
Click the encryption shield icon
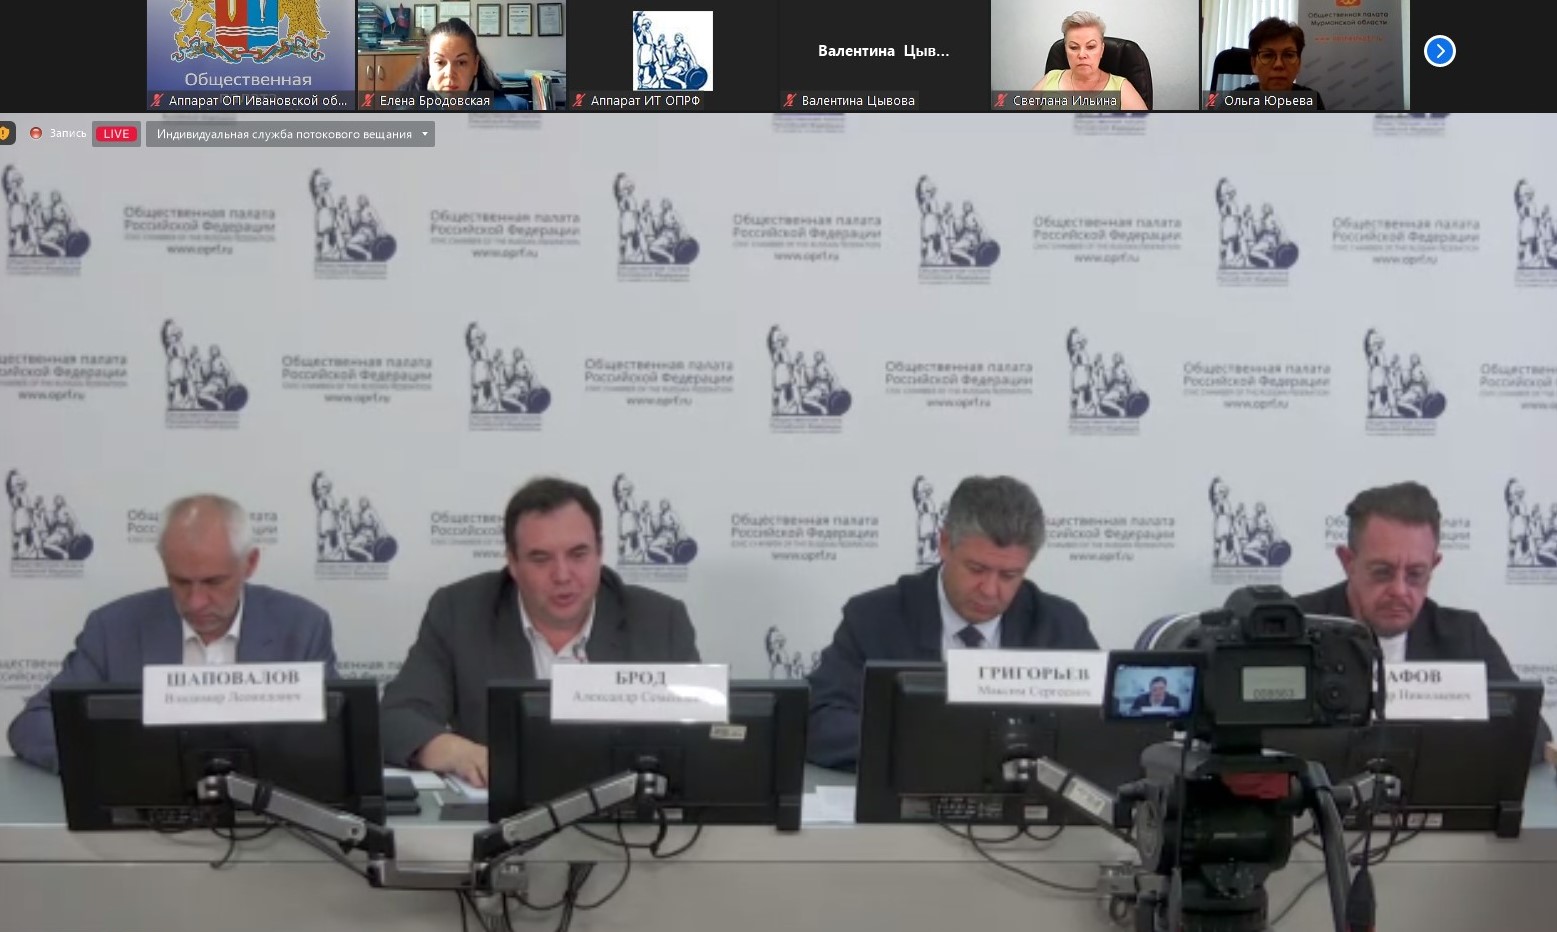[x=5, y=133]
